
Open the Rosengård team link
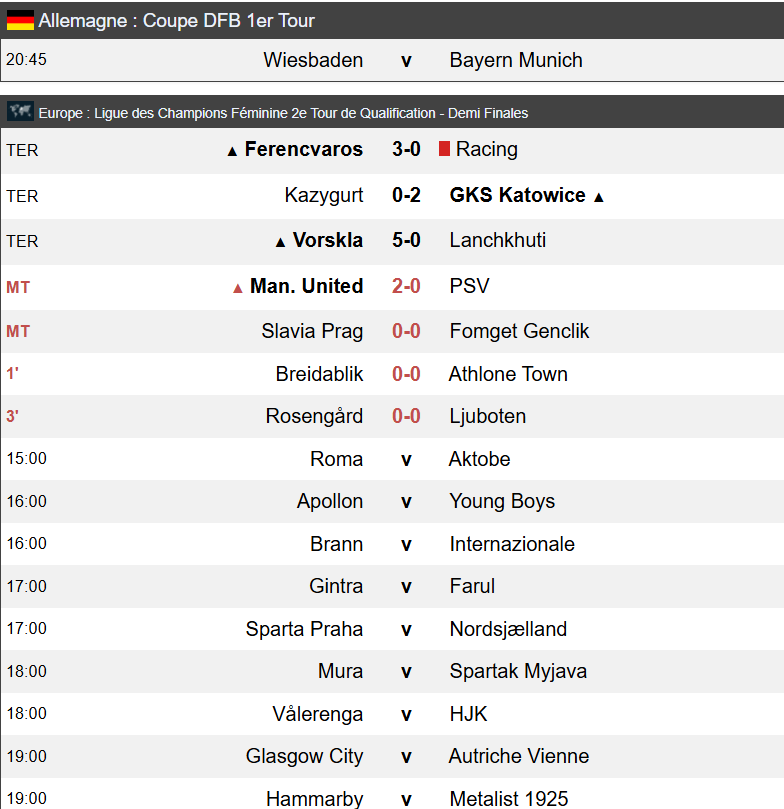click(314, 416)
